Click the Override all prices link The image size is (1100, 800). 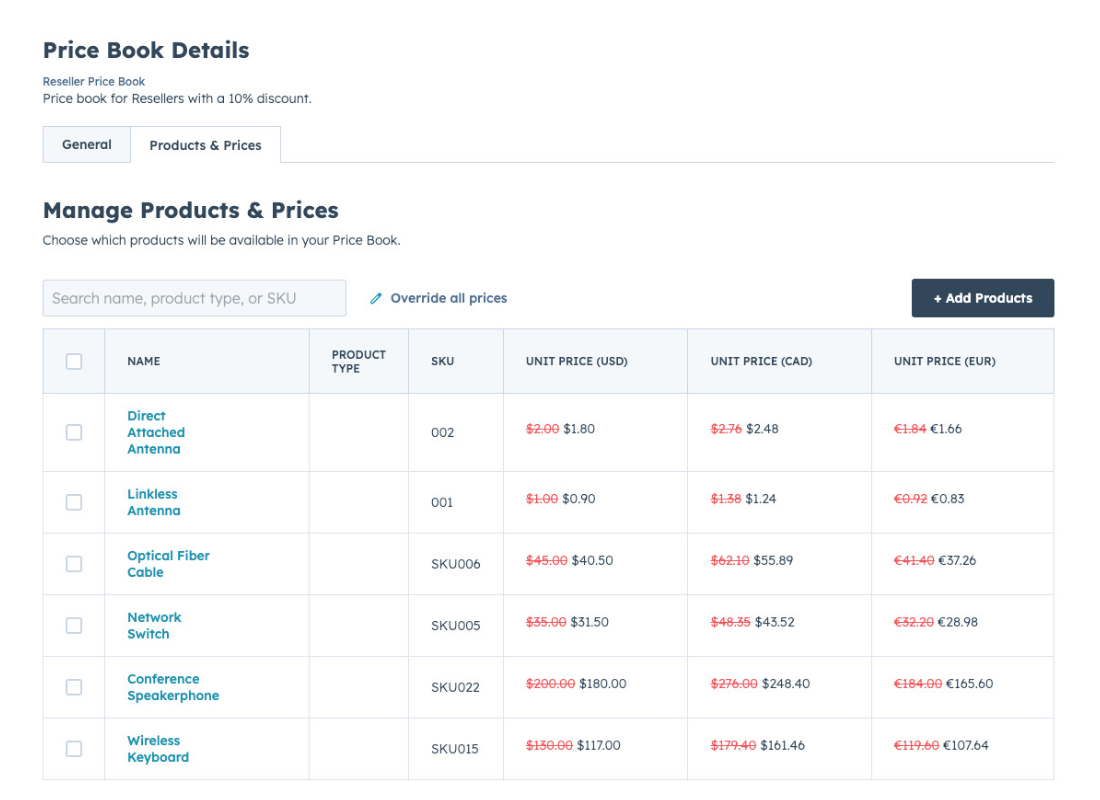click(448, 298)
